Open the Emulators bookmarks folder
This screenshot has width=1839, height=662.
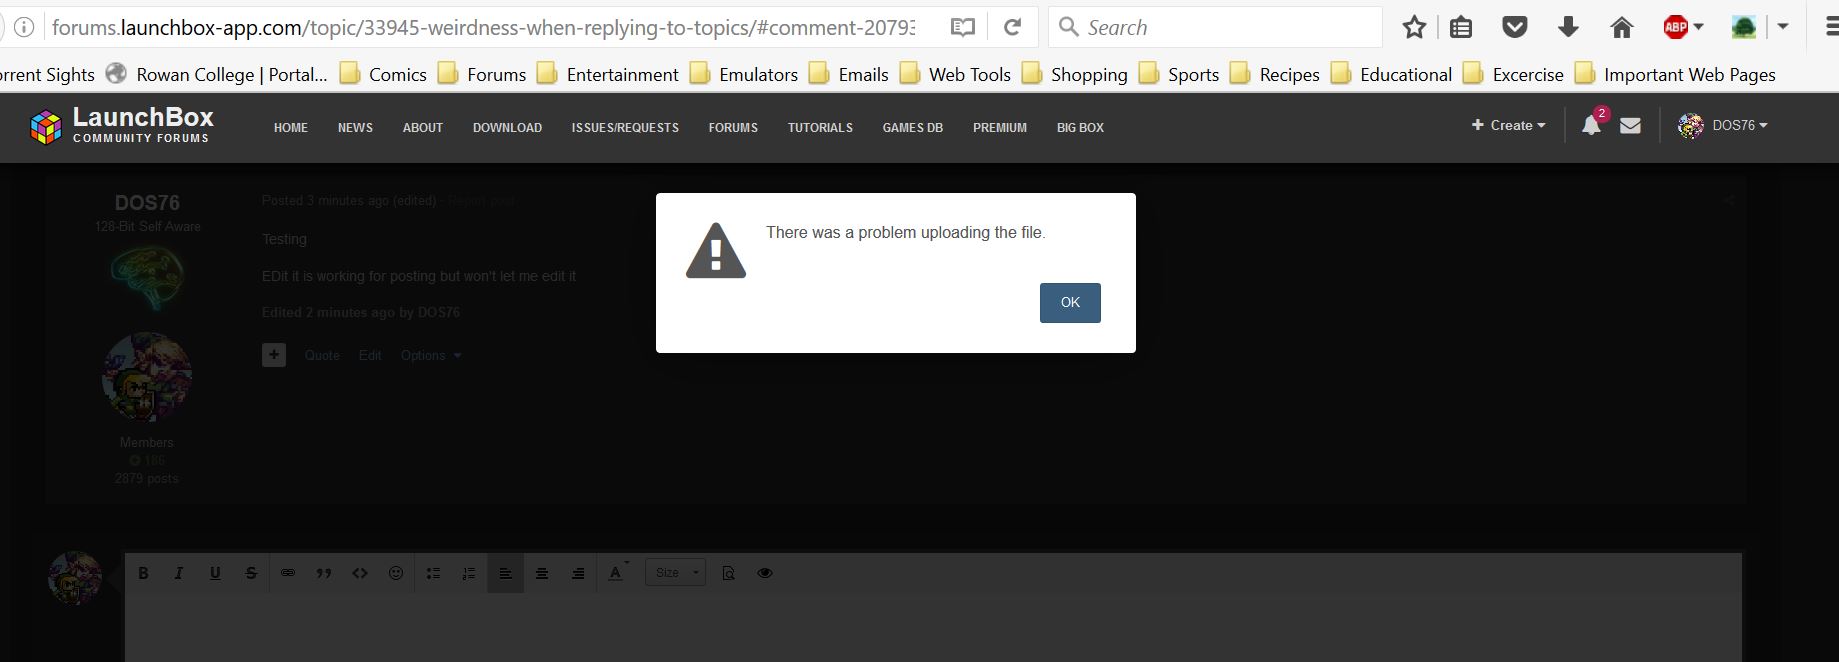coord(744,74)
